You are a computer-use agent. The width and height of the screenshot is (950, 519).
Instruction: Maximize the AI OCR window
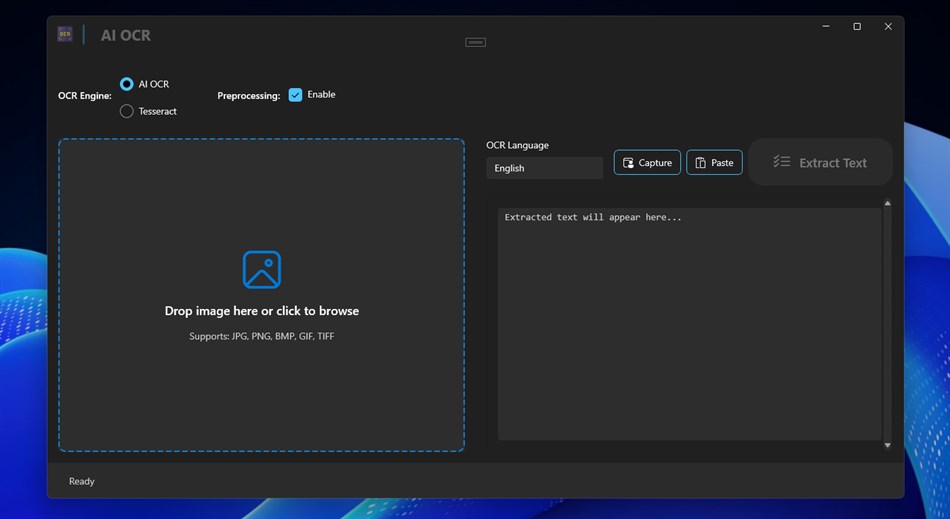(857, 27)
